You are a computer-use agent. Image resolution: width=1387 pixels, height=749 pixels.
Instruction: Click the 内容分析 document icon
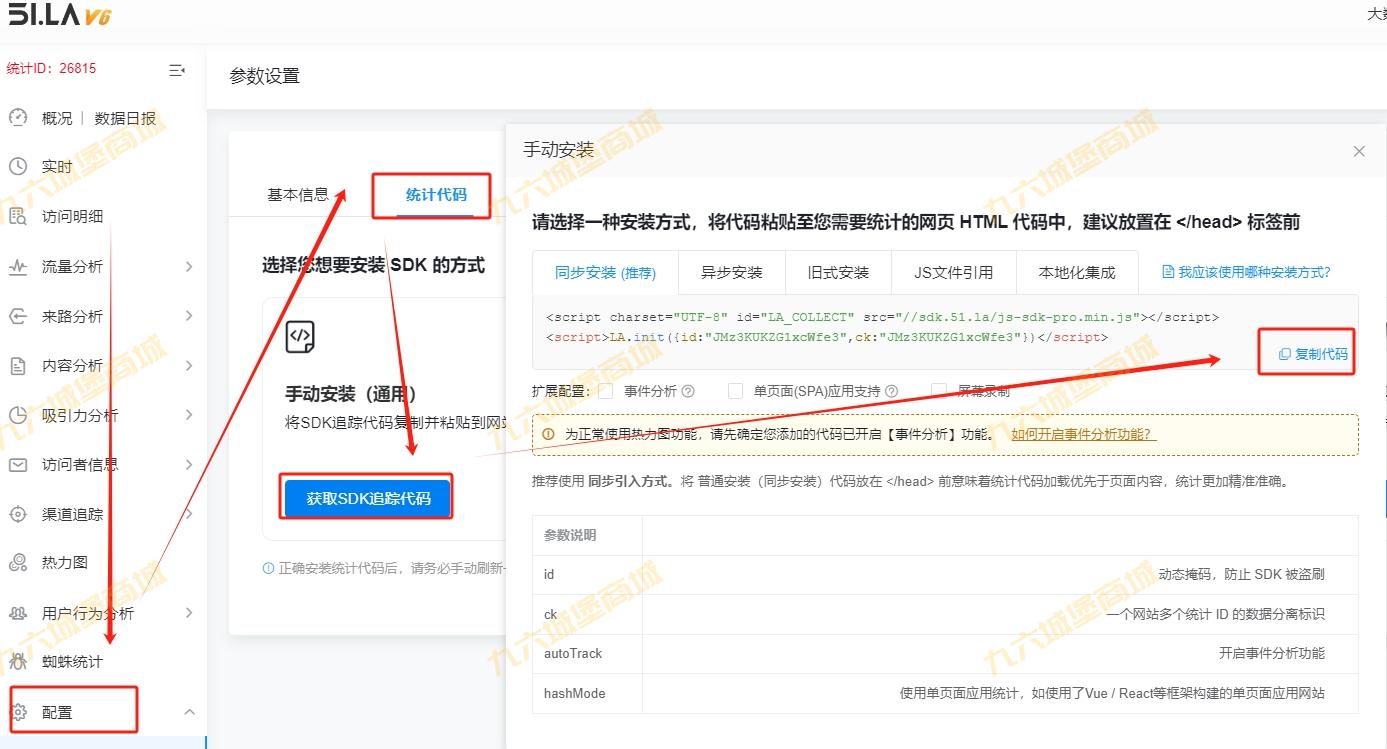[17, 366]
